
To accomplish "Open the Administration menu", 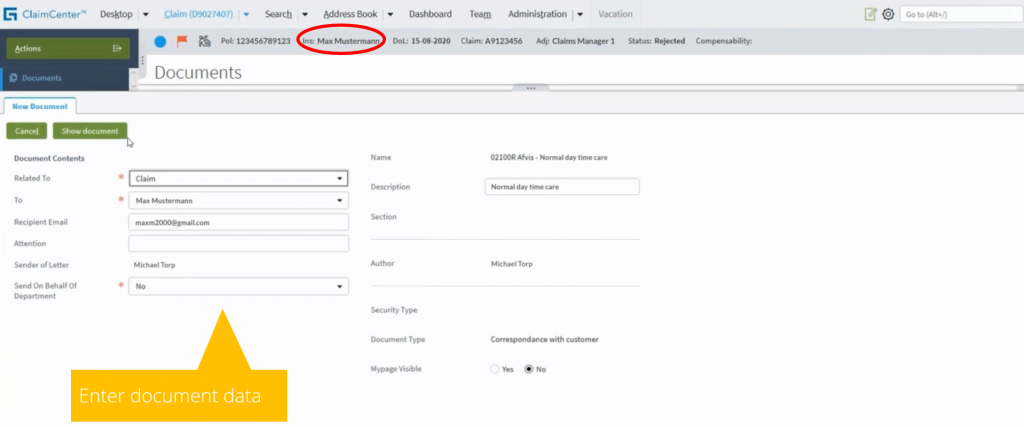I will (x=537, y=14).
